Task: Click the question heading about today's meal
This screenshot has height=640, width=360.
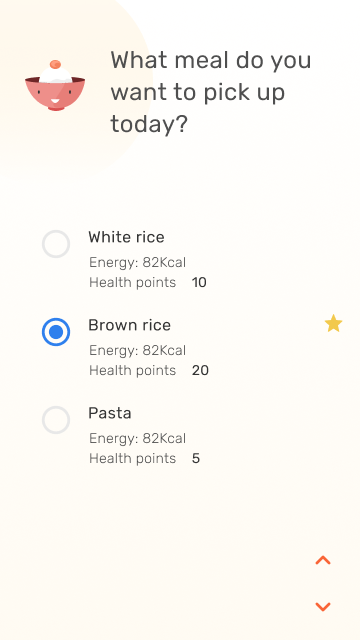Action: pyautogui.click(x=211, y=92)
